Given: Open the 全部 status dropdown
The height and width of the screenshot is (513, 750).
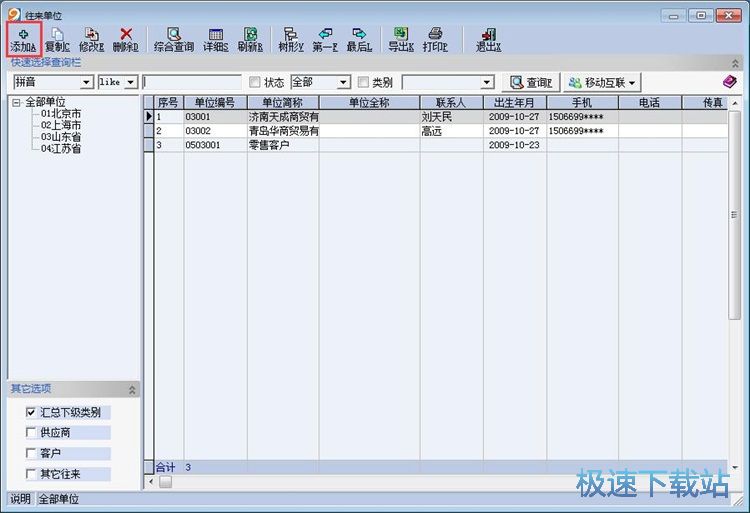Looking at the screenshot, I should (x=343, y=82).
